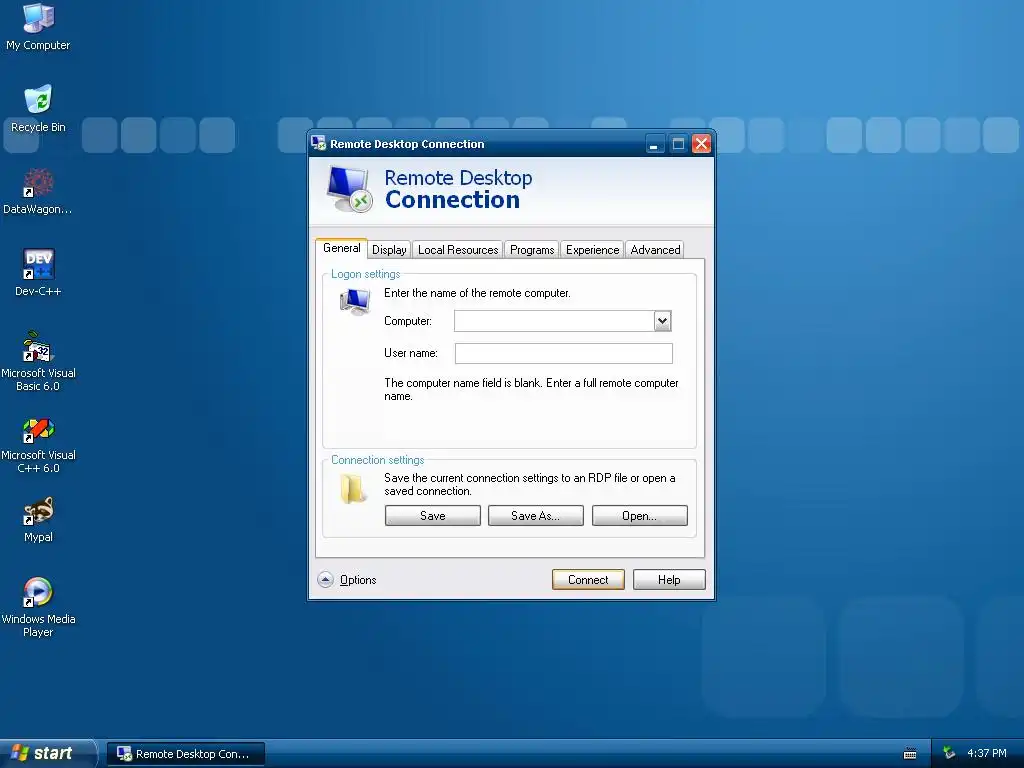Click the Remote Desktop monitor banner icon

click(x=349, y=189)
